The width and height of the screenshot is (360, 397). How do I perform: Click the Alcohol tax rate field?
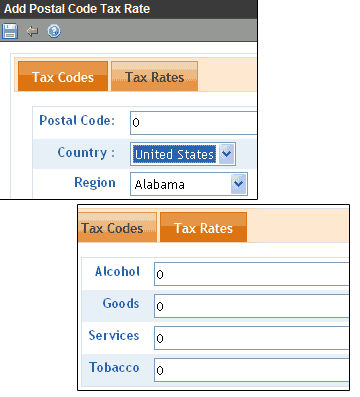(251, 274)
